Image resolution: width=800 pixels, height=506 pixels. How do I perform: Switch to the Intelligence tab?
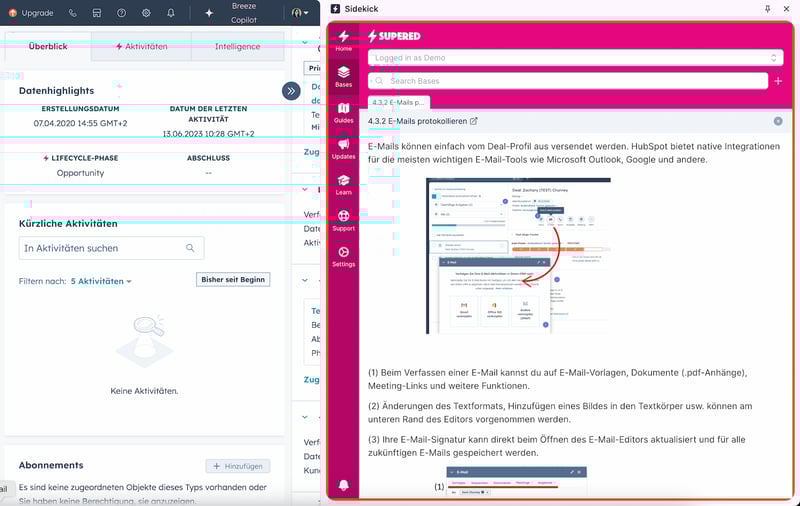click(237, 46)
